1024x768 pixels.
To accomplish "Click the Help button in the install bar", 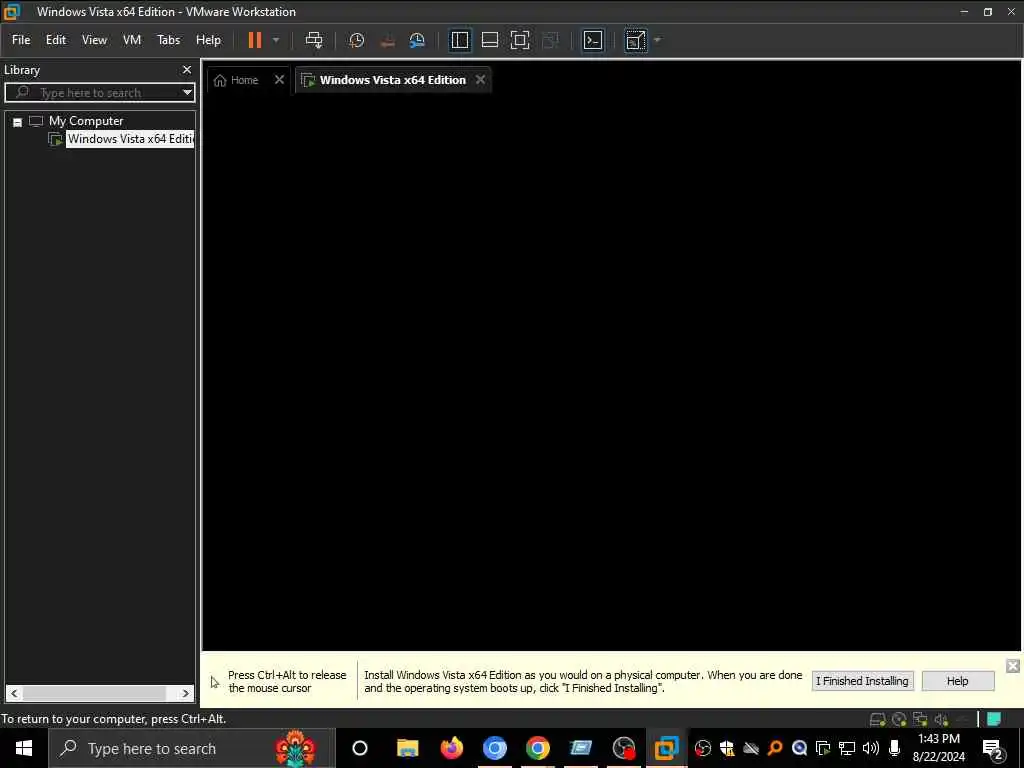I will [x=957, y=681].
